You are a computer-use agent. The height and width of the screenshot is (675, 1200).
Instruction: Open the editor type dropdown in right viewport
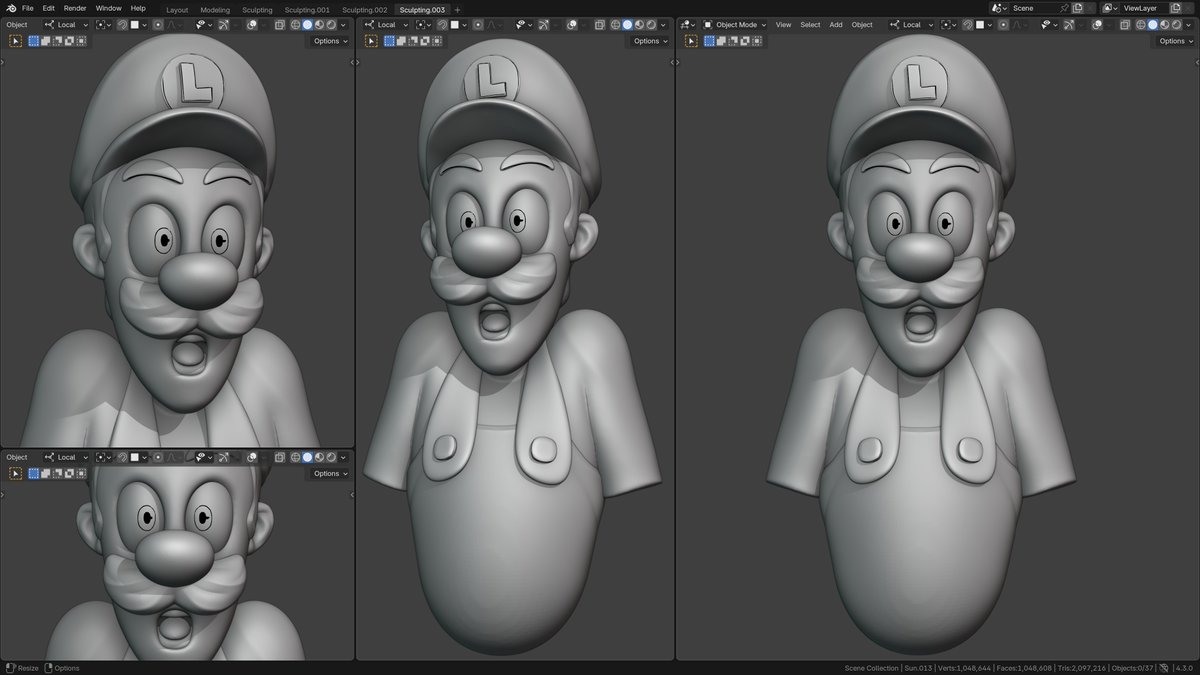689,25
